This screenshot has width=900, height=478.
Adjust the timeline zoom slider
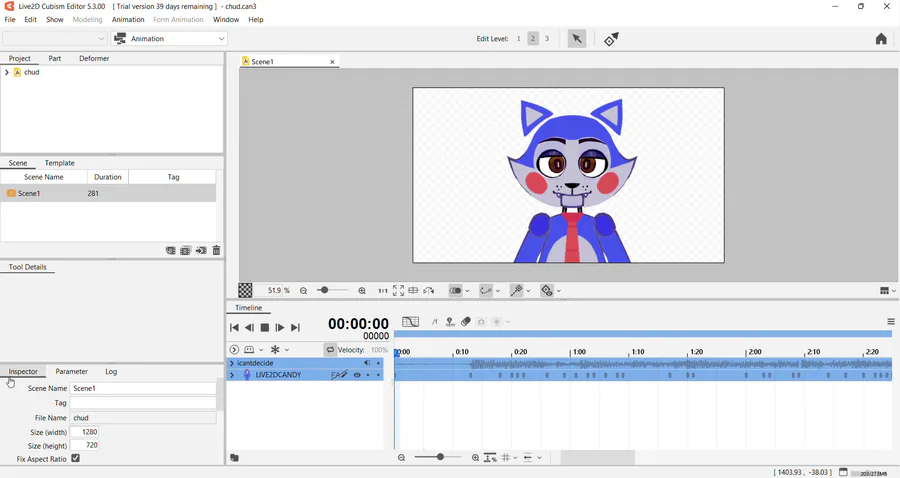[x=440, y=457]
